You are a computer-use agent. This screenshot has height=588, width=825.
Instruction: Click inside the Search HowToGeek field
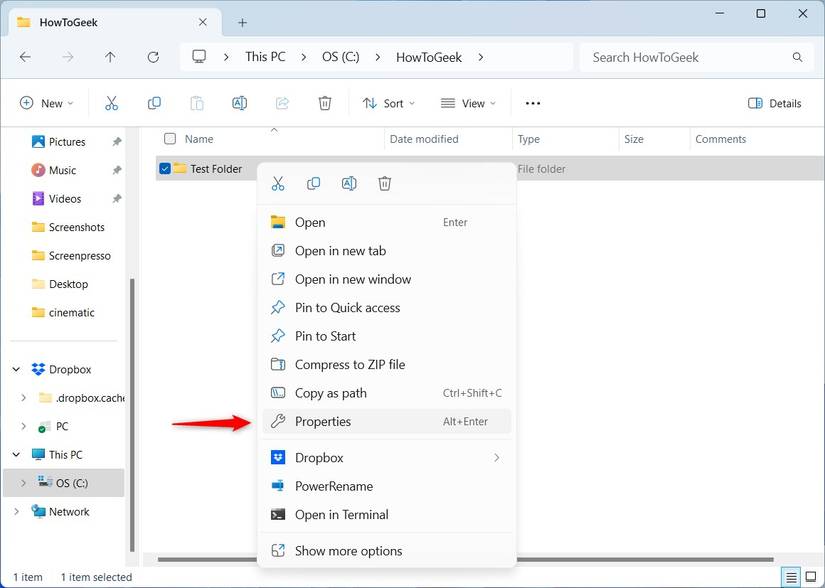690,57
